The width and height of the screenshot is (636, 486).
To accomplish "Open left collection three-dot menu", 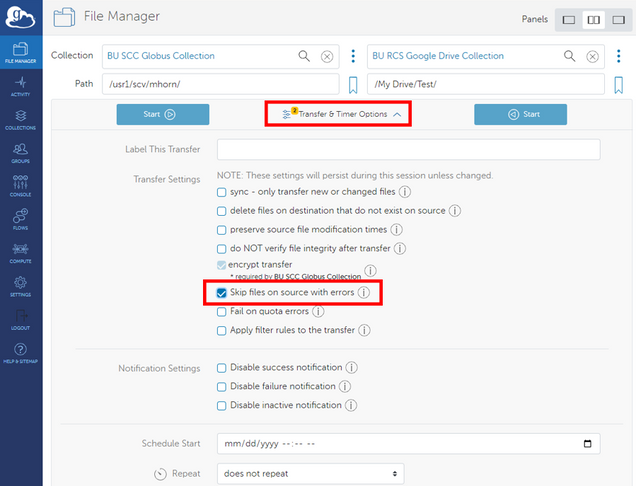I will pos(353,56).
